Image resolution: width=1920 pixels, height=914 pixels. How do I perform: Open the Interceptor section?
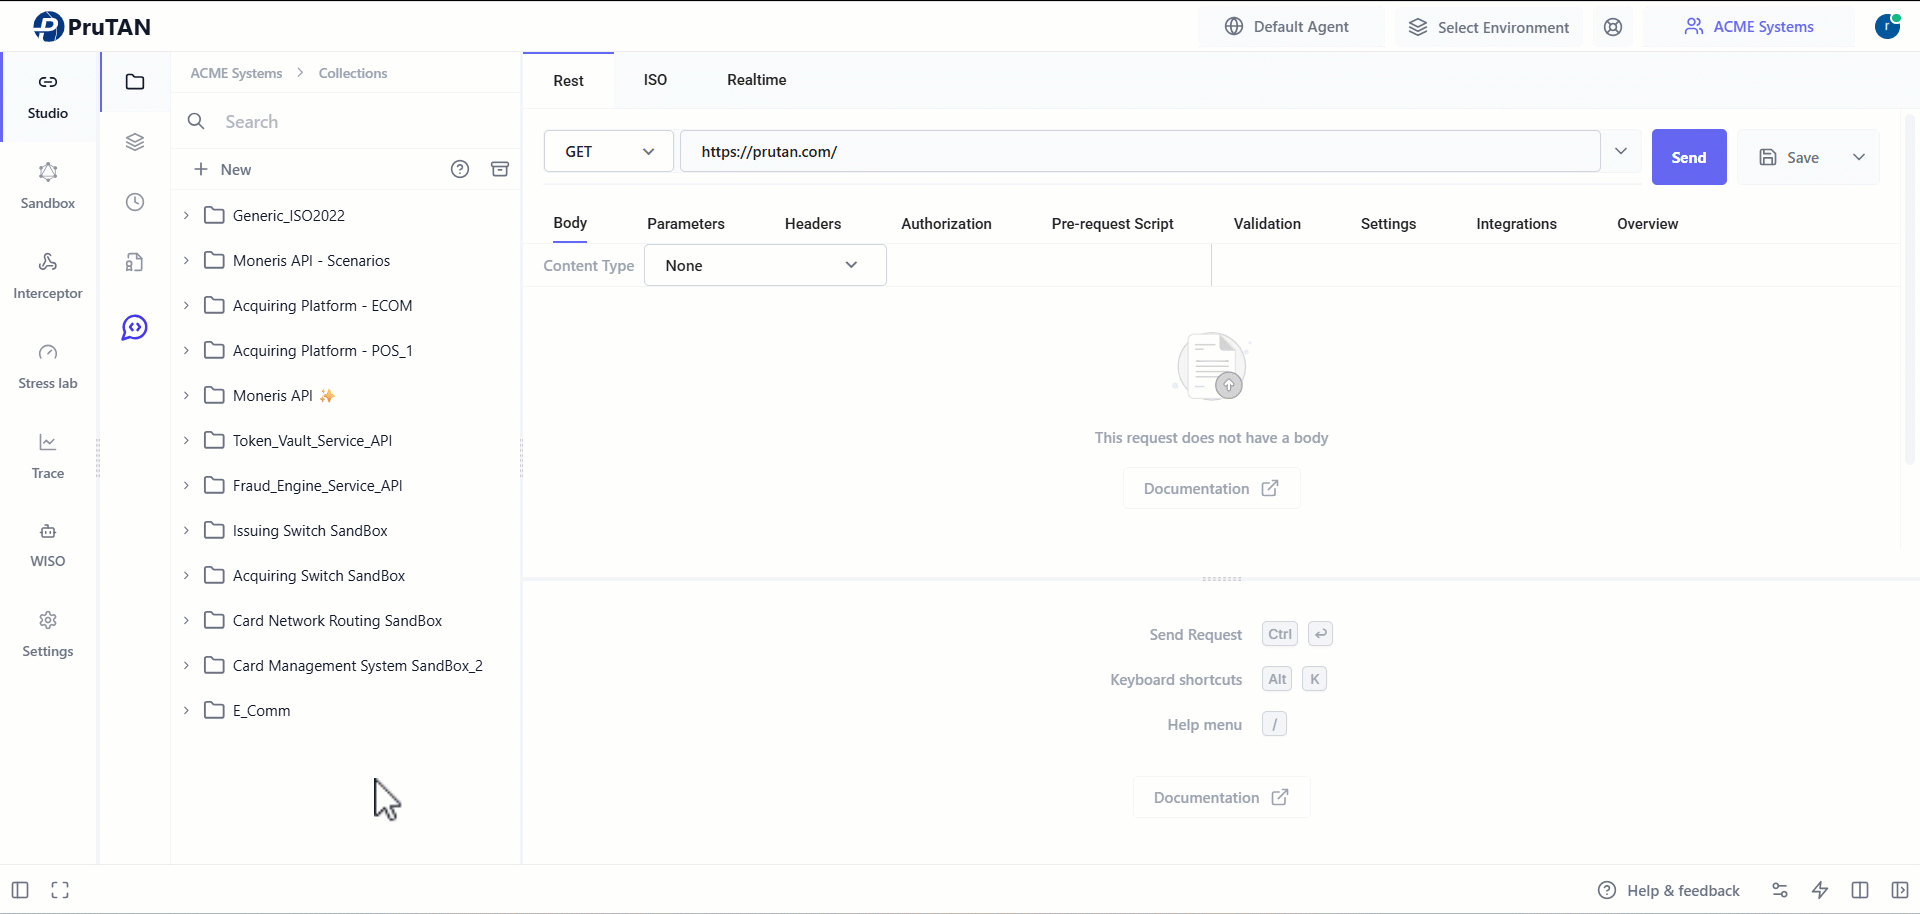pyautogui.click(x=48, y=276)
